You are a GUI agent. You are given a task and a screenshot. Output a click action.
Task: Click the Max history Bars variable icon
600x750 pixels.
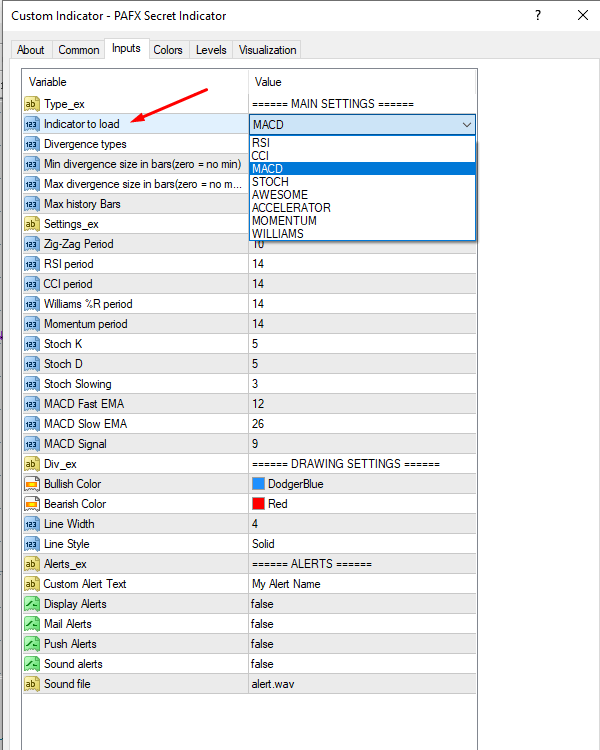32,204
